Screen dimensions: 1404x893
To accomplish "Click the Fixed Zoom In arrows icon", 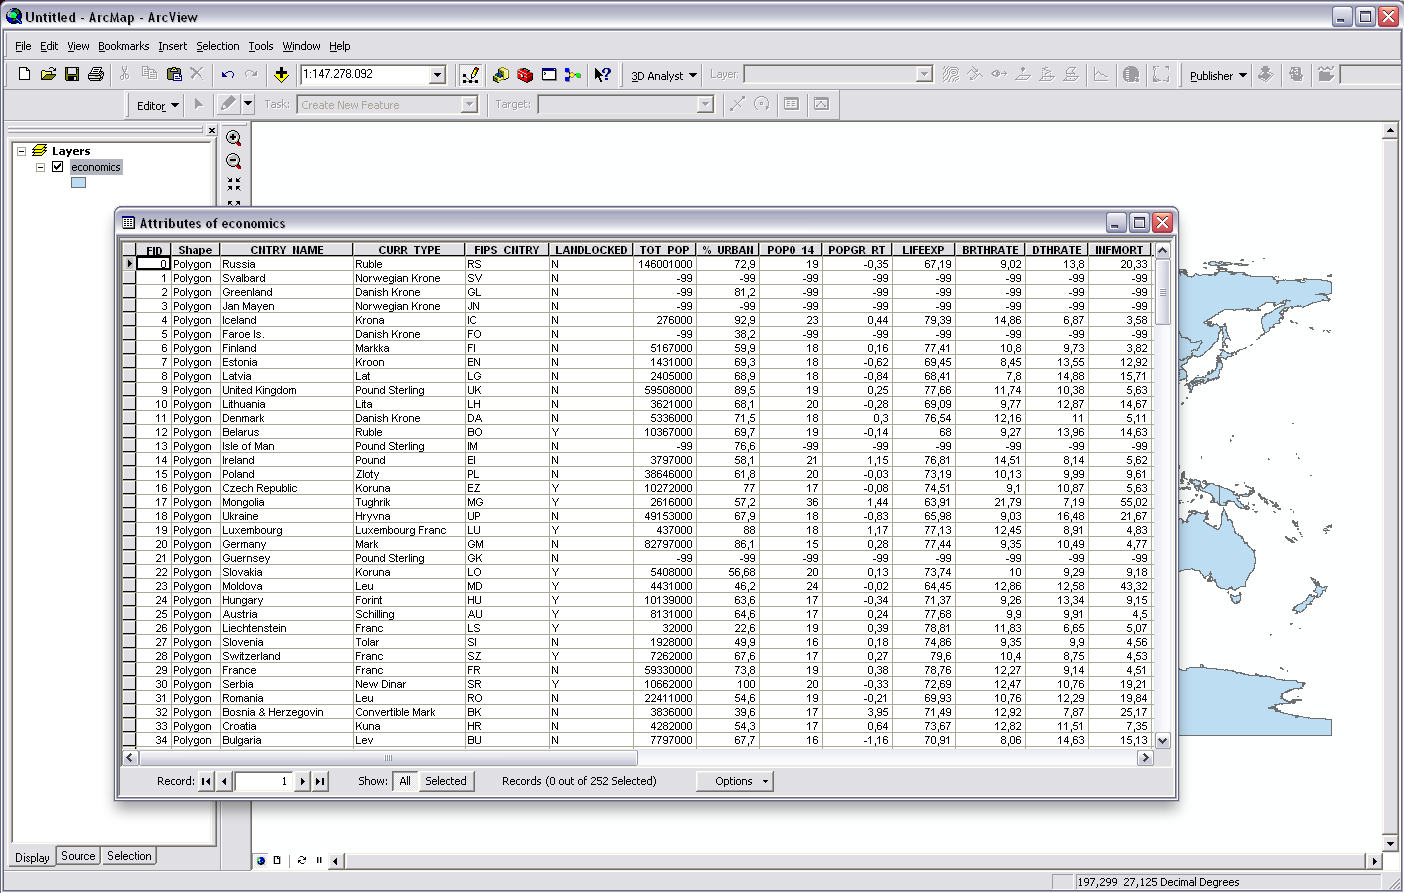I will point(234,184).
